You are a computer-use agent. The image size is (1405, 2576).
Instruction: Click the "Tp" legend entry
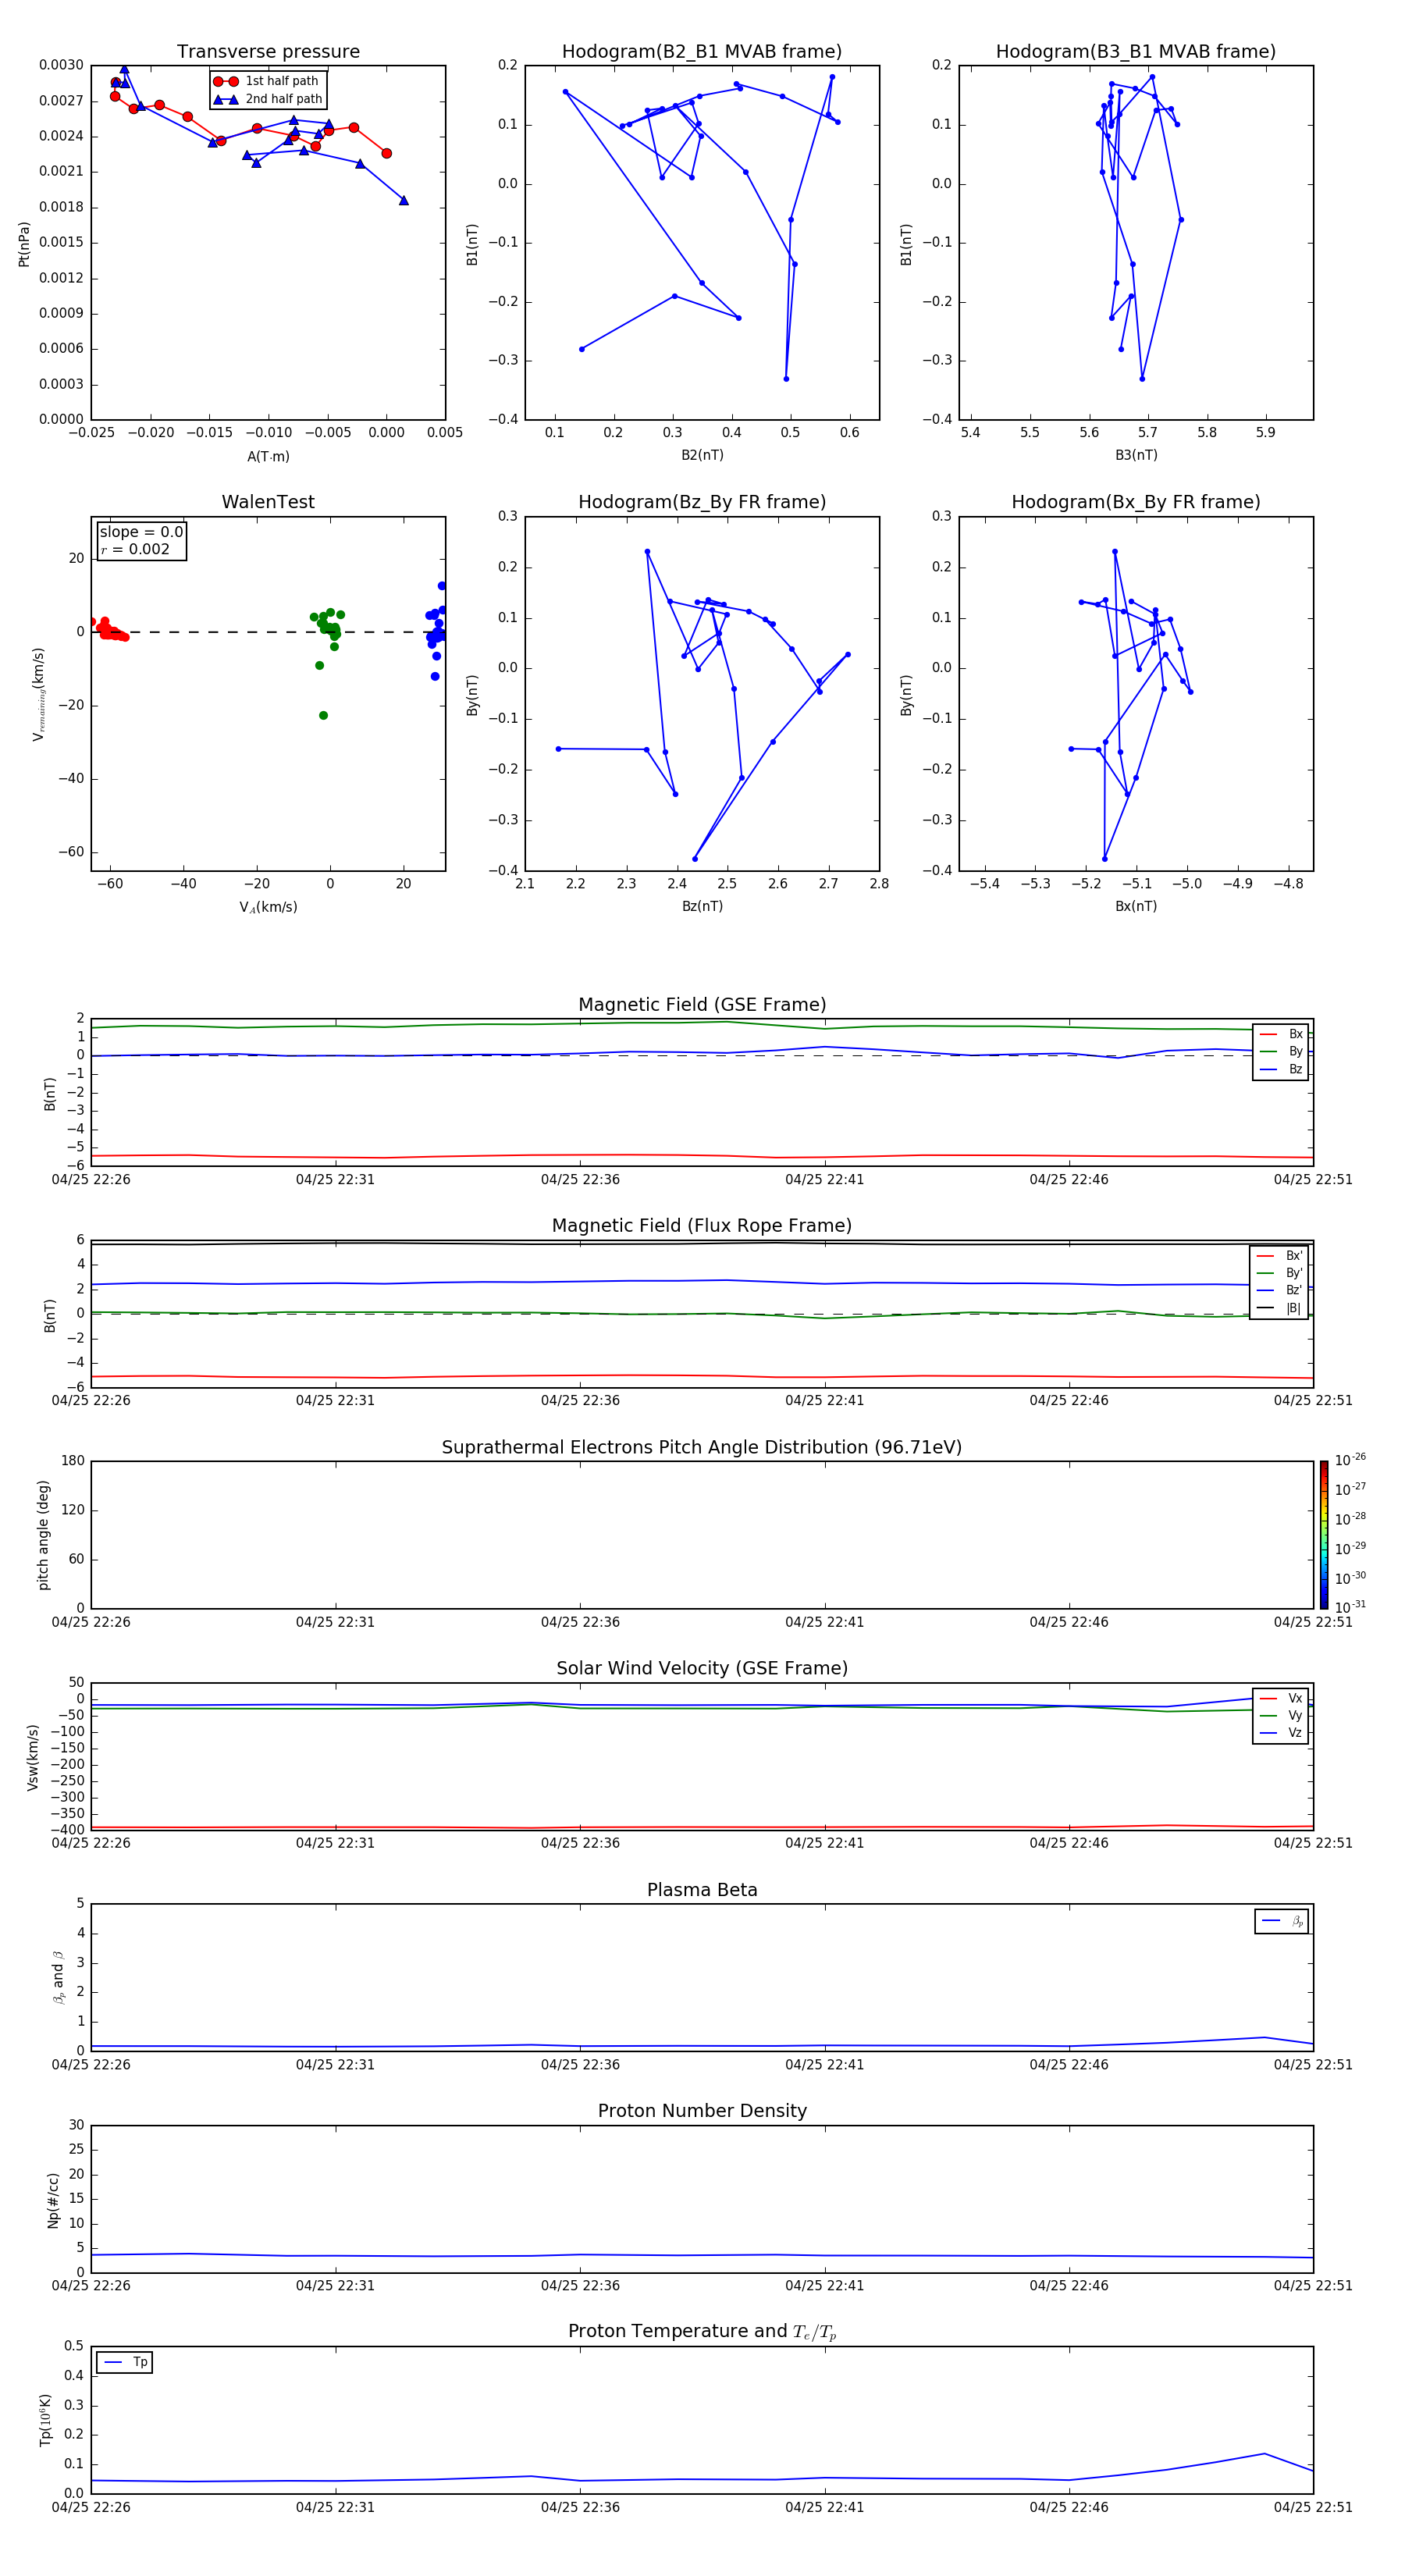pyautogui.click(x=125, y=2362)
